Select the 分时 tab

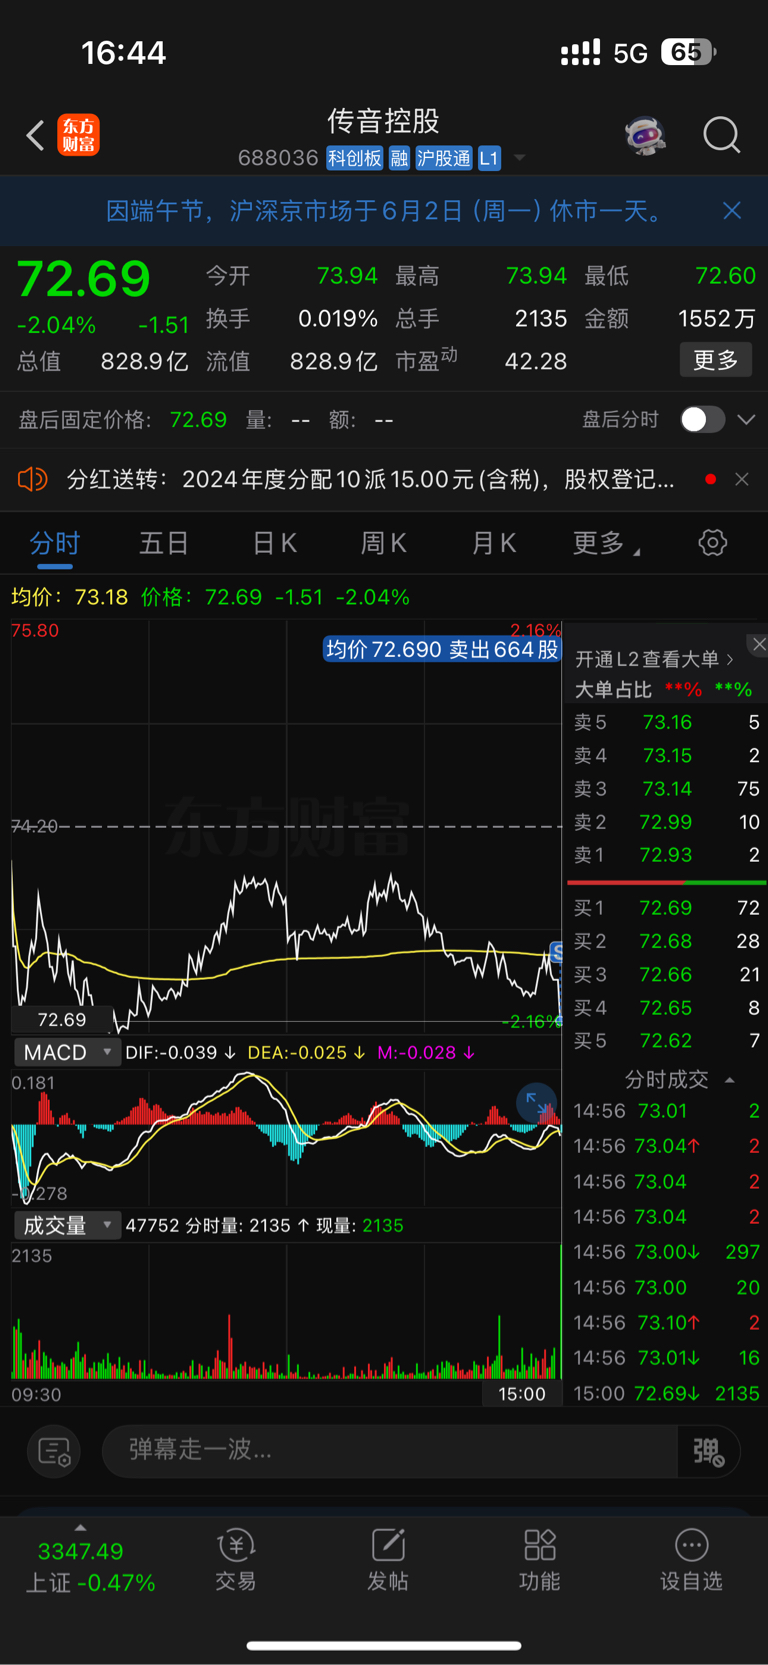click(55, 543)
